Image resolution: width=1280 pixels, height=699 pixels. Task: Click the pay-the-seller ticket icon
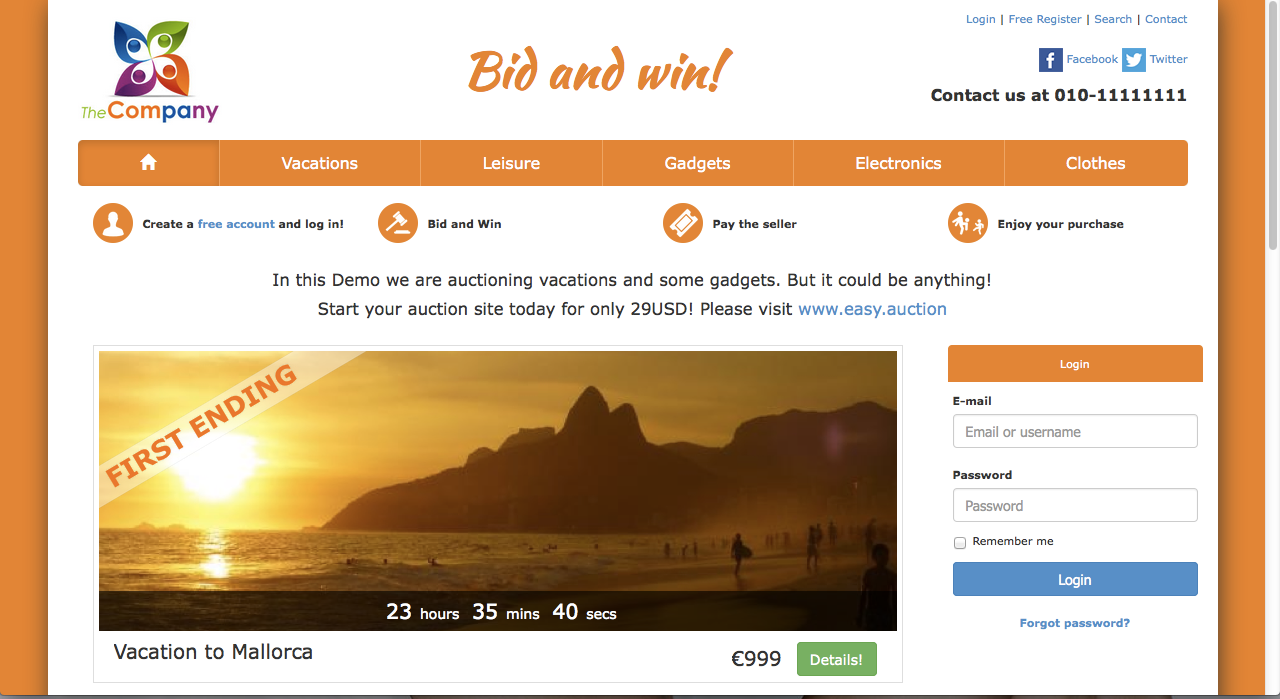683,223
